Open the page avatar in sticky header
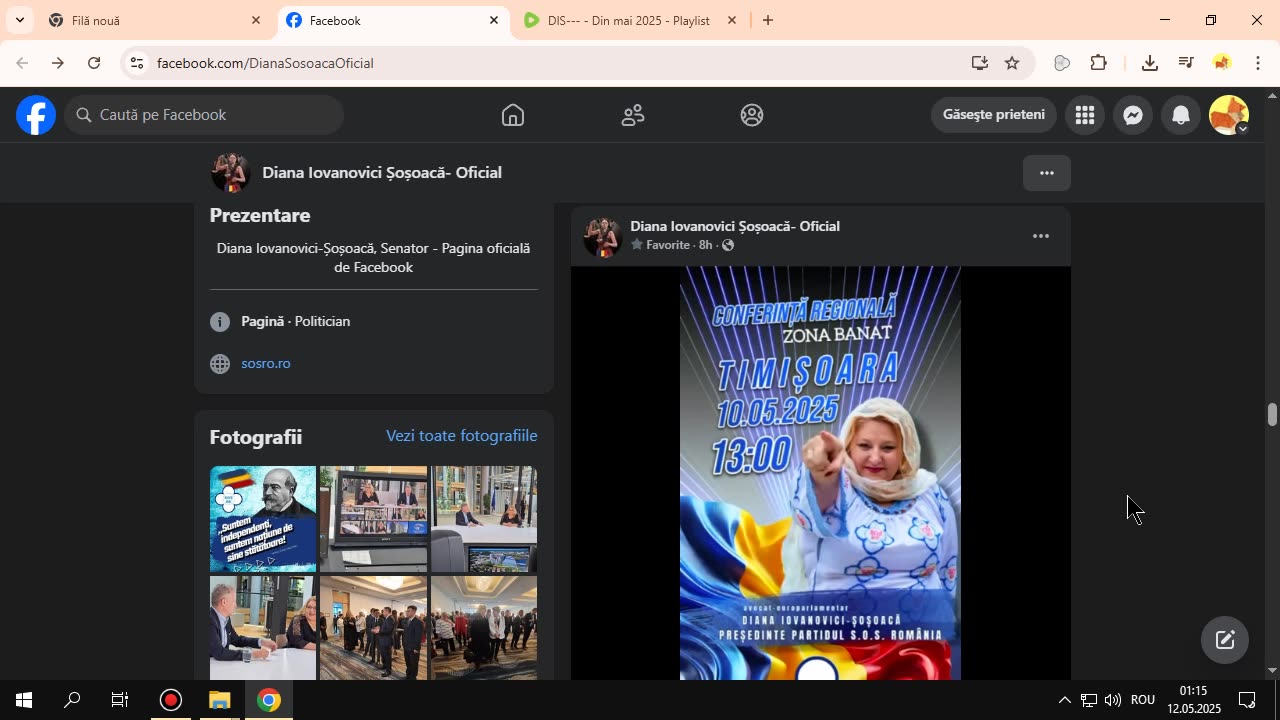The image size is (1280, 720). point(230,173)
